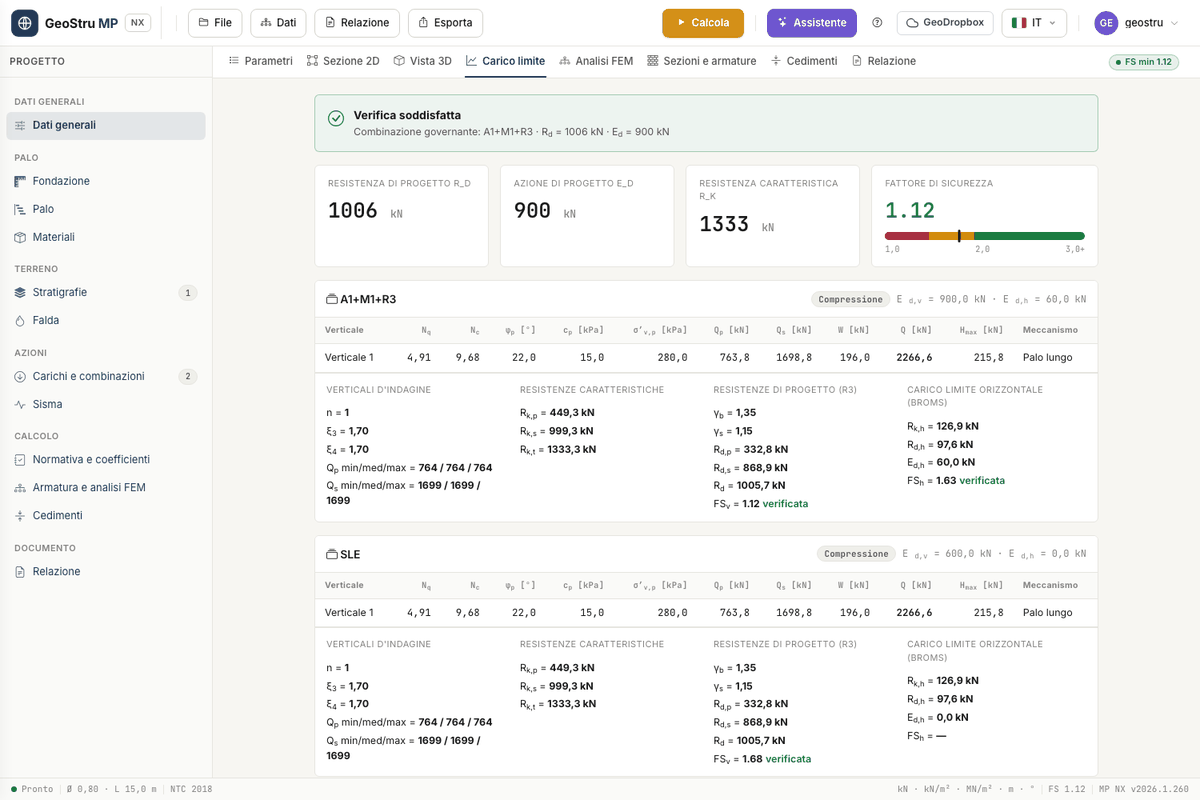The height and width of the screenshot is (800, 1200).
Task: Open Fondazione in the sidebar
Action: pos(105,181)
